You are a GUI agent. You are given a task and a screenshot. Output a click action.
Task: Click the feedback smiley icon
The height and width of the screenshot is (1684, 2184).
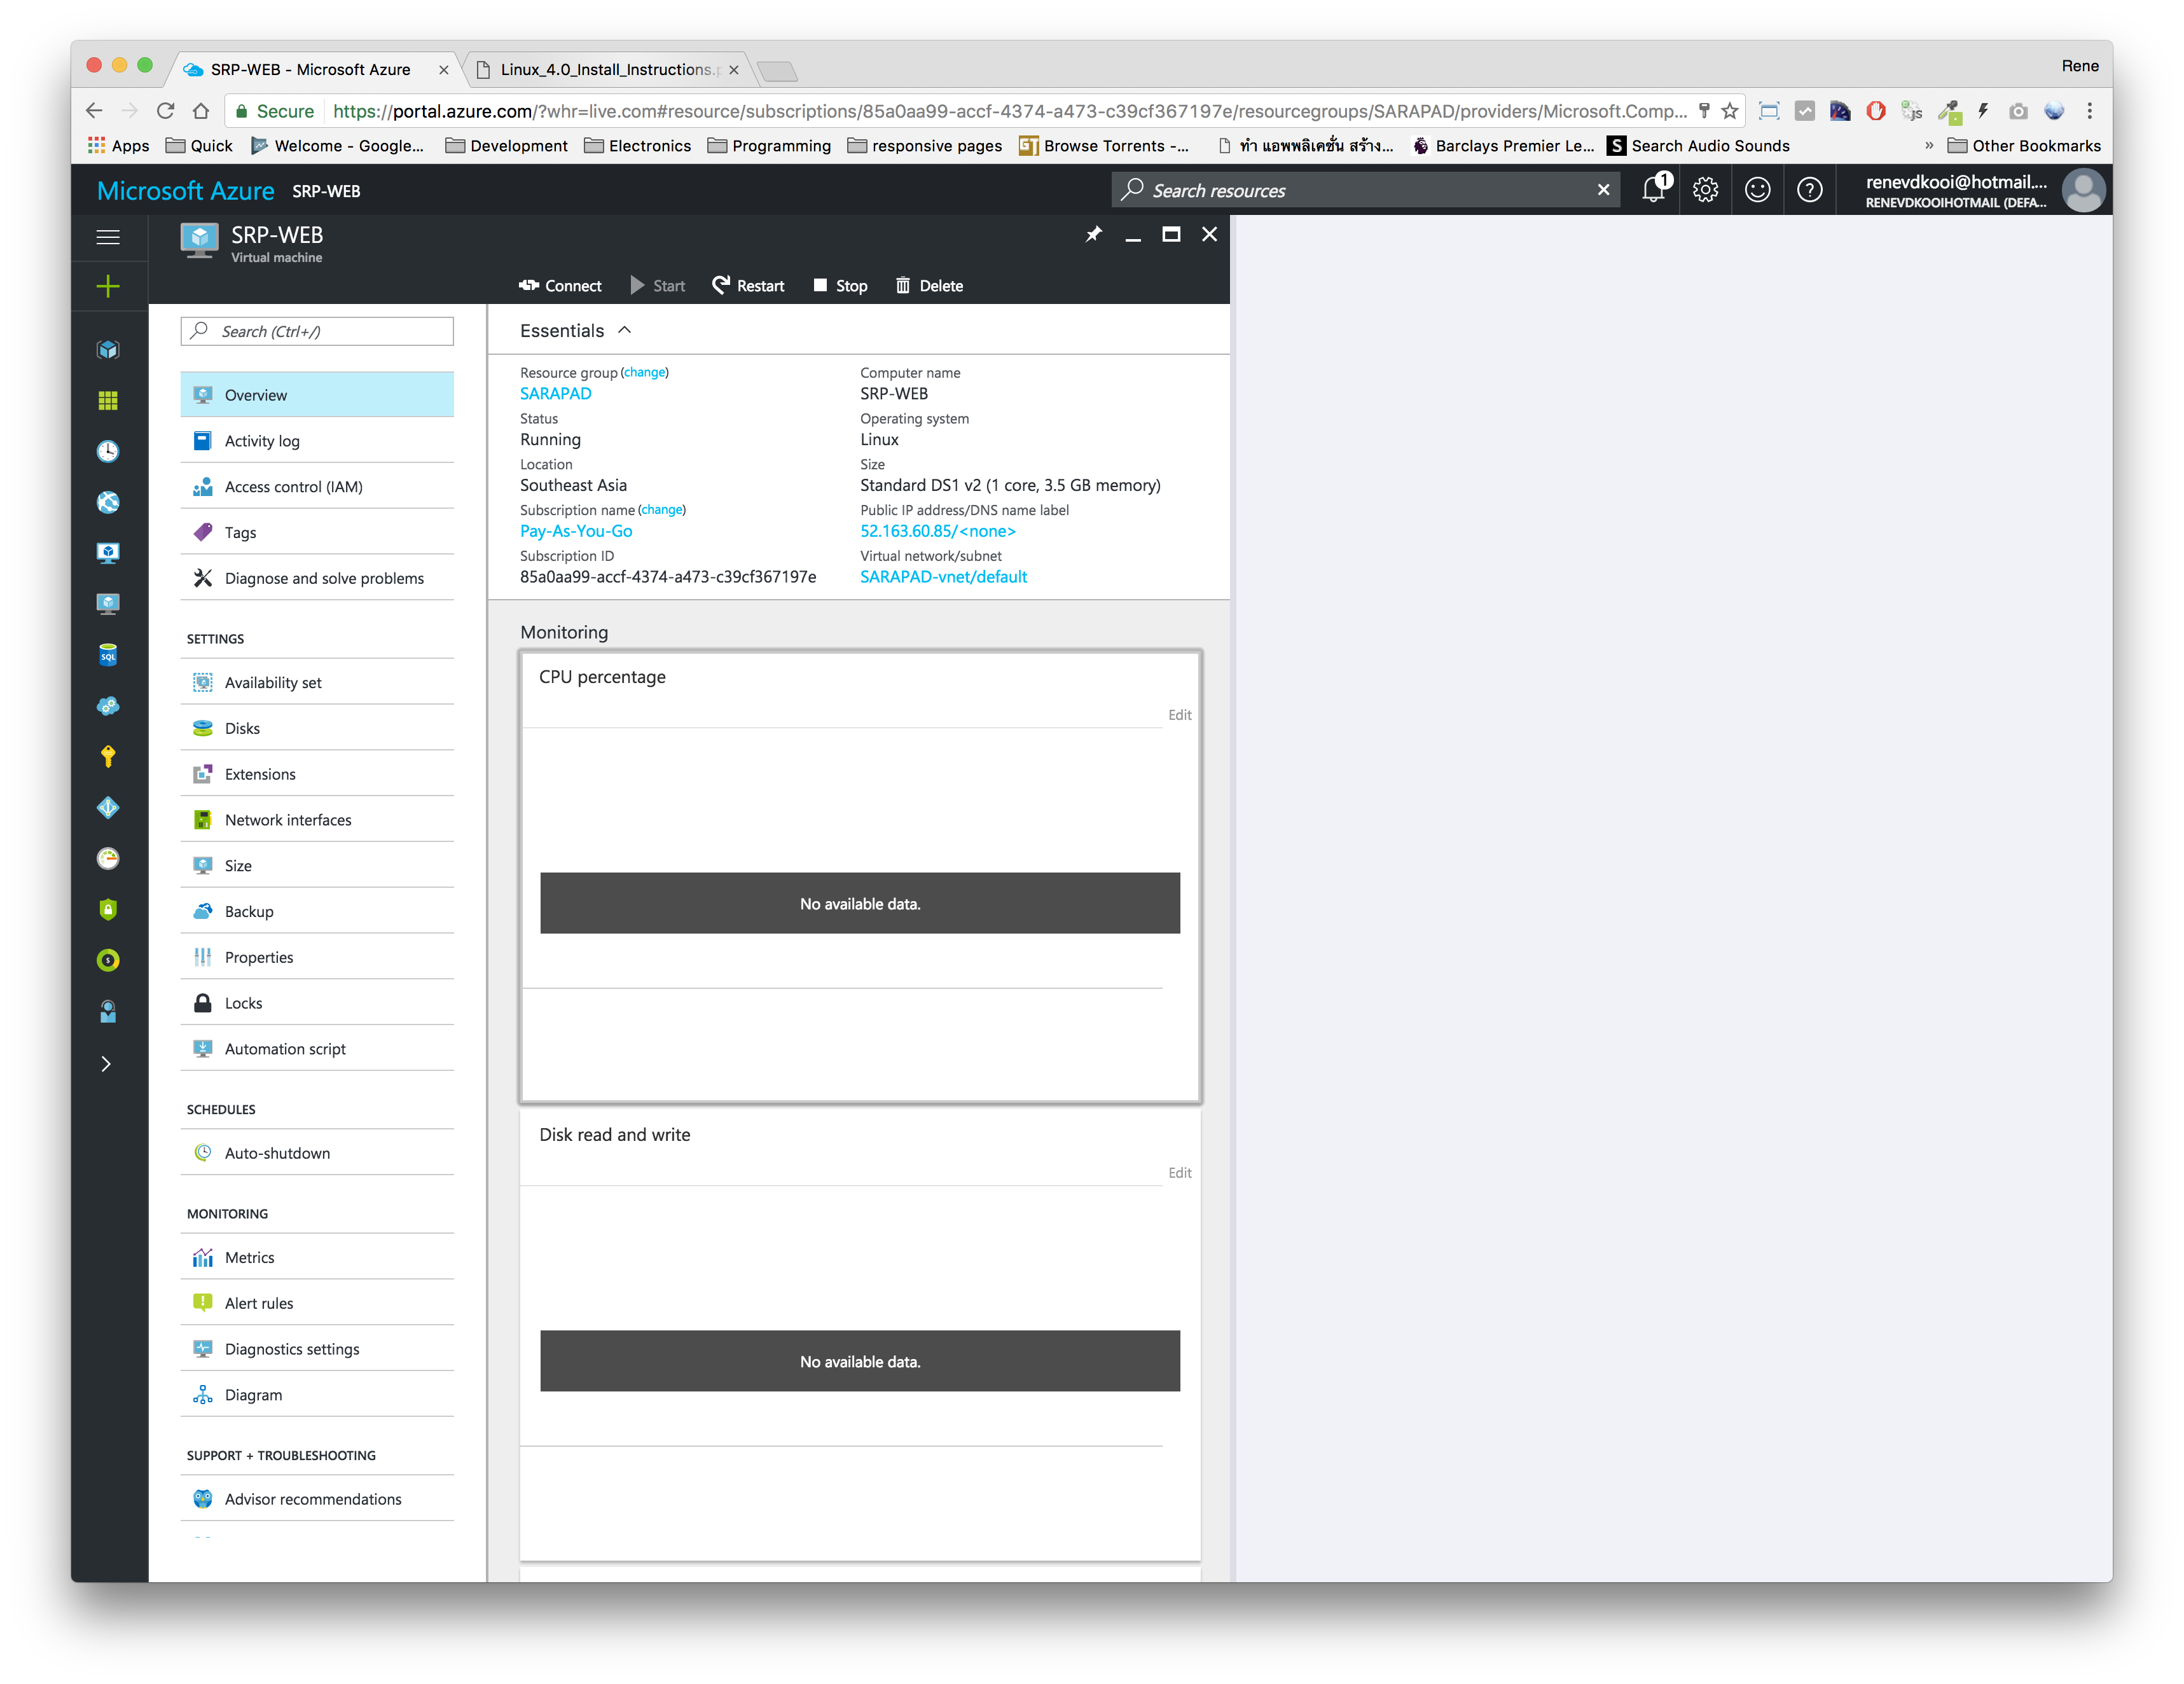1757,190
